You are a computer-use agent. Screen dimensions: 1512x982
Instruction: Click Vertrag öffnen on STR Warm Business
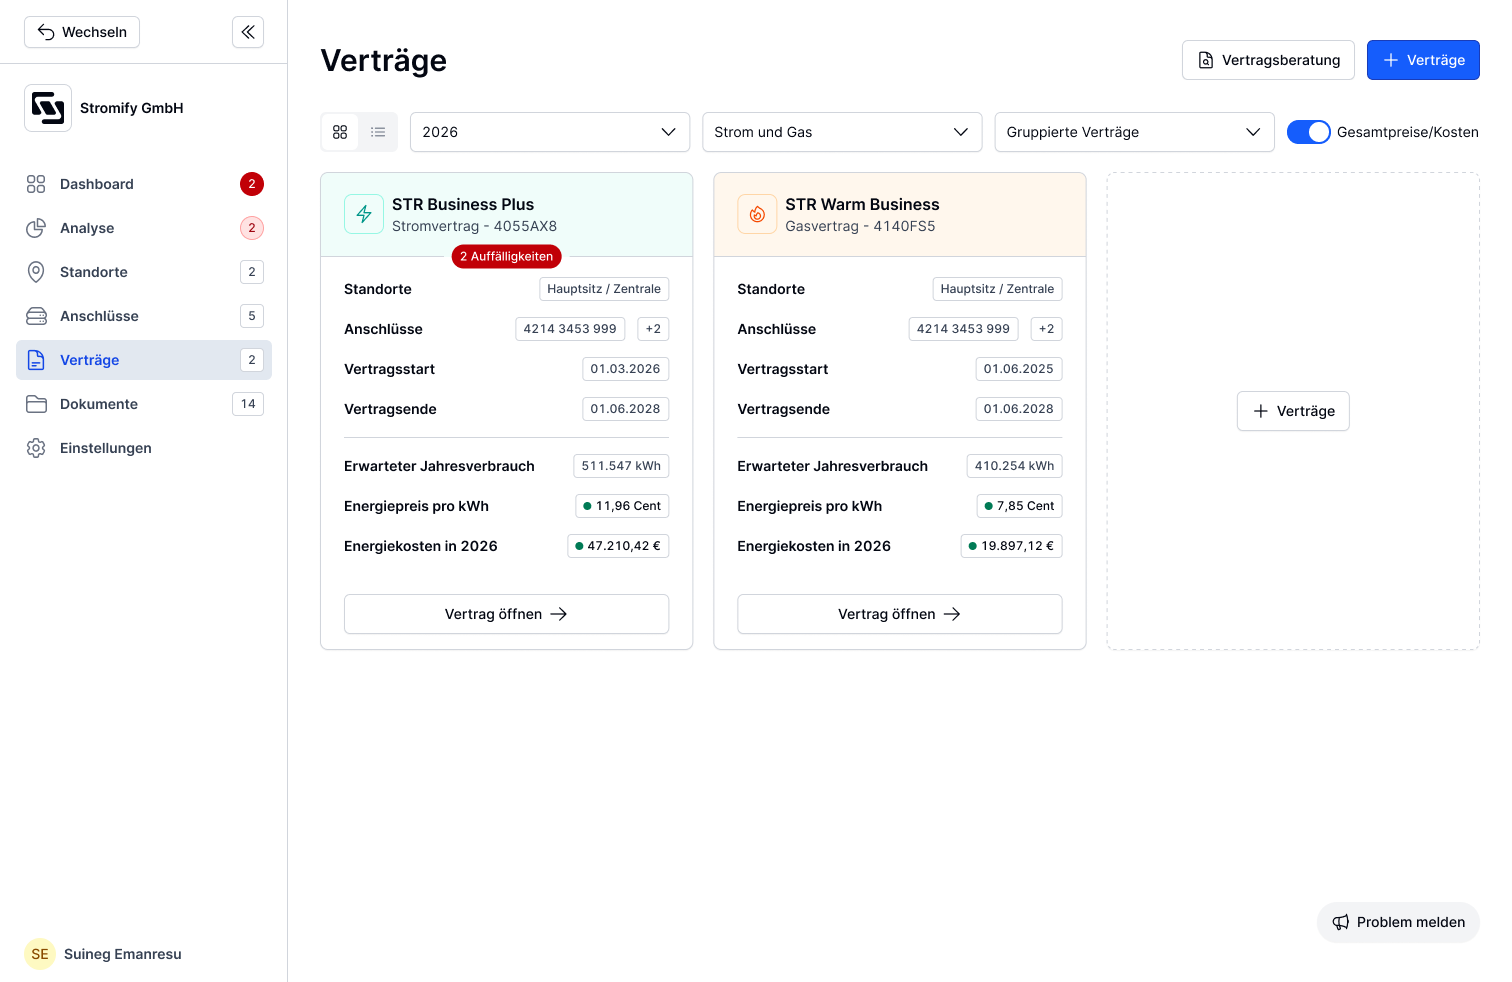click(x=899, y=614)
